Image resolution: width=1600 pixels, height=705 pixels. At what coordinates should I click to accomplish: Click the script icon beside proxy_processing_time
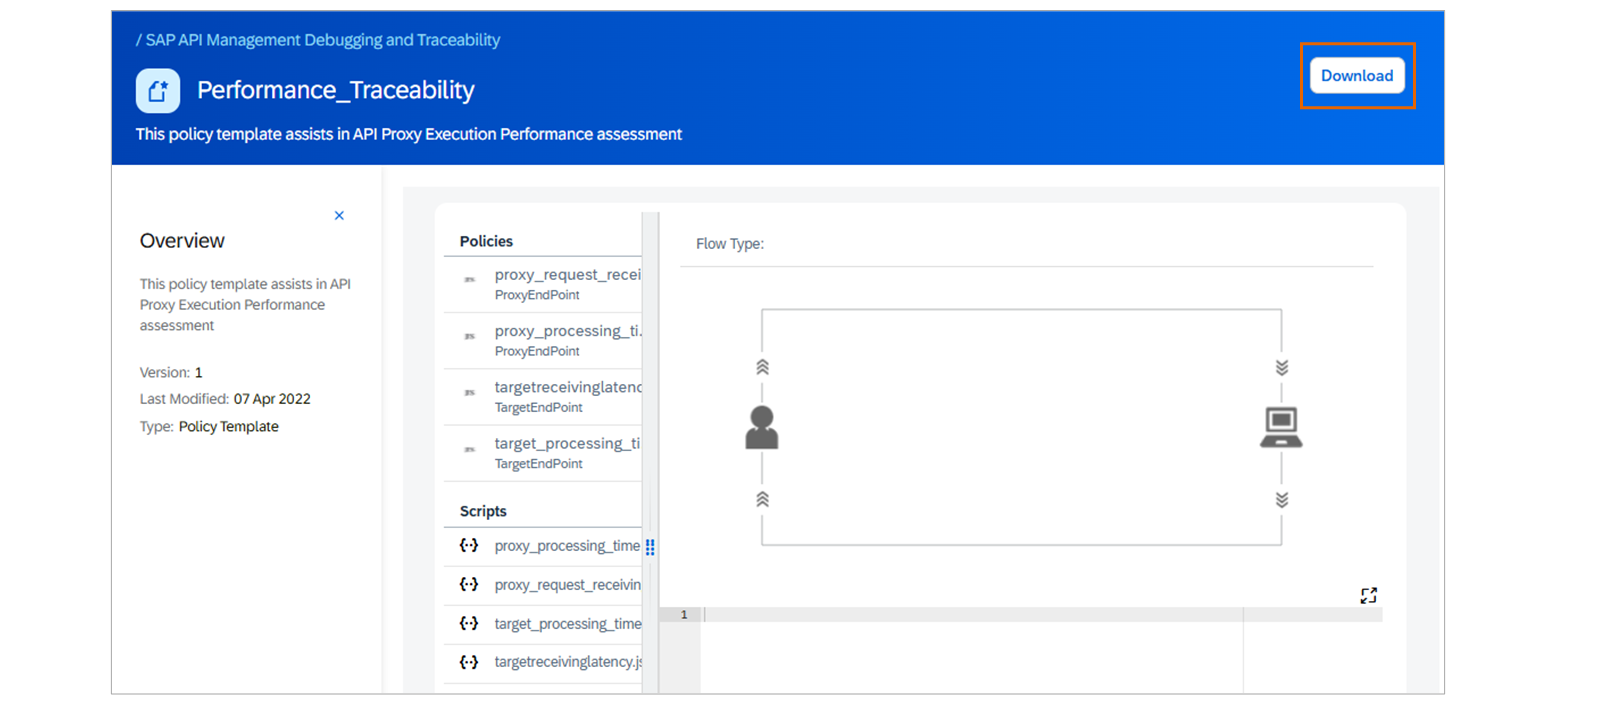(469, 546)
